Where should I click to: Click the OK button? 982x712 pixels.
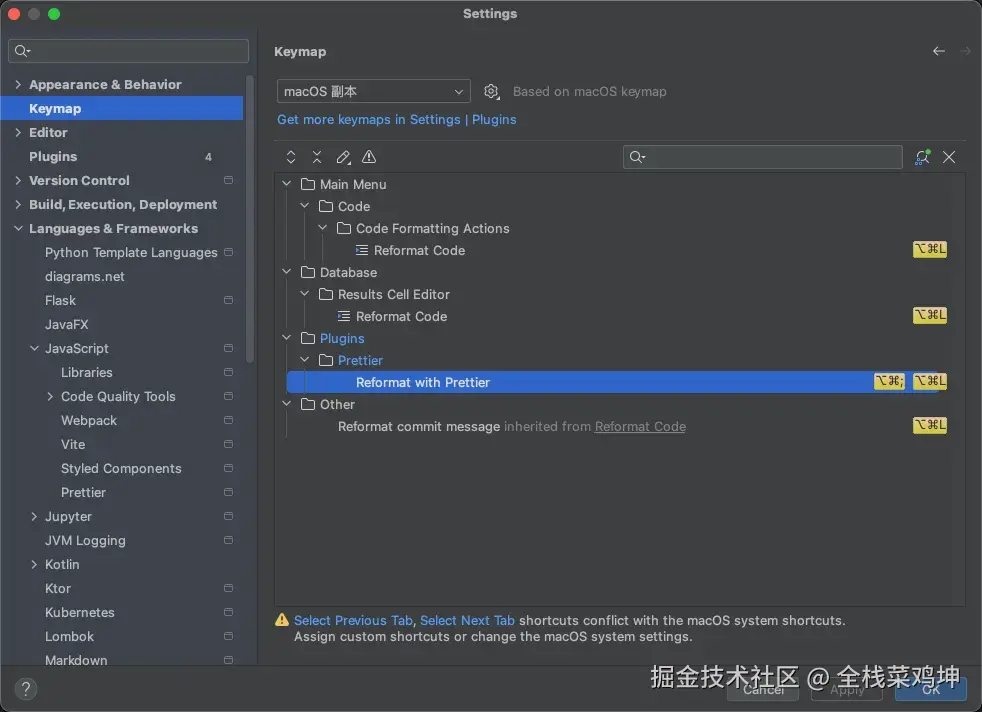(931, 689)
